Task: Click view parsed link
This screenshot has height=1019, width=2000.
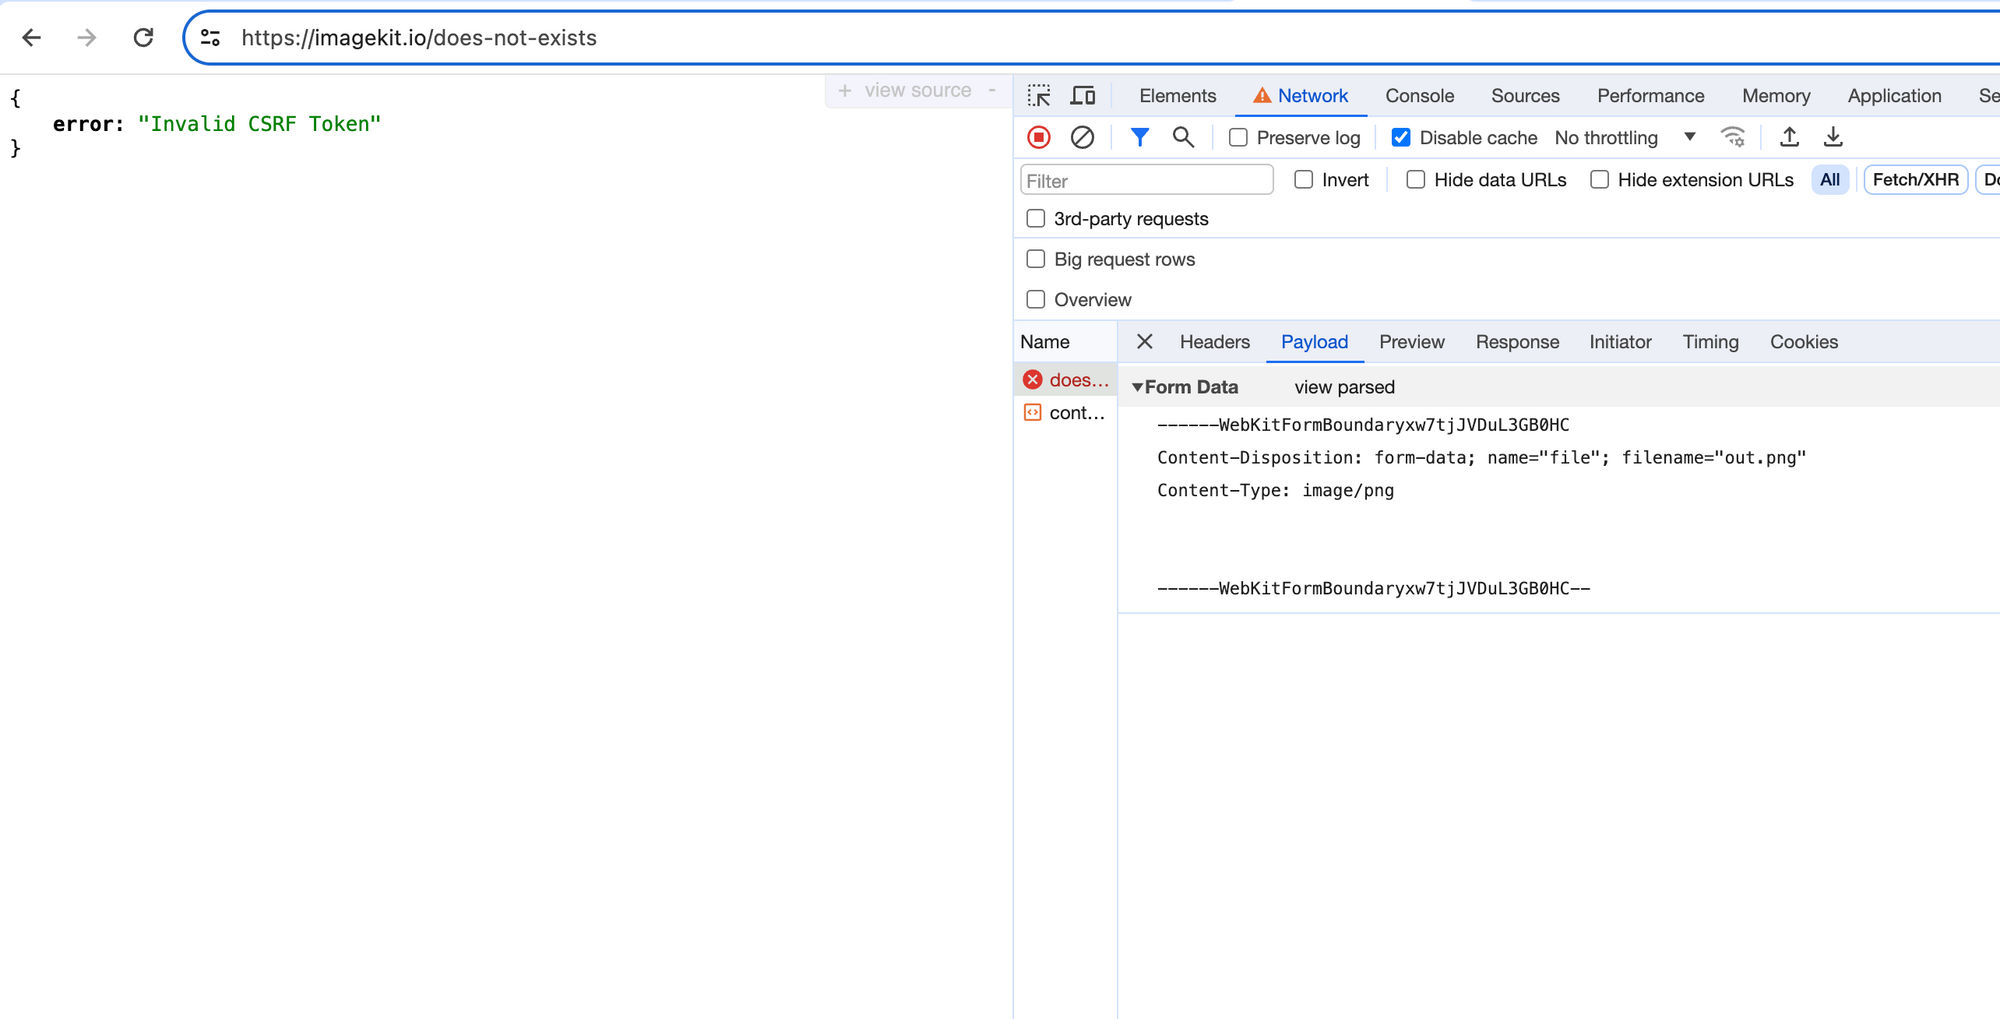Action: (1344, 387)
